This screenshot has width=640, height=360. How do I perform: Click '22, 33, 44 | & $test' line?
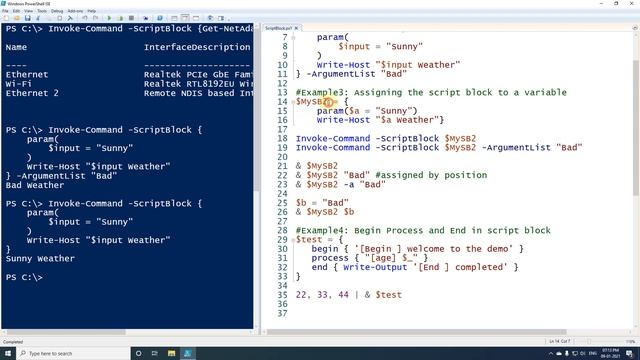coord(349,295)
